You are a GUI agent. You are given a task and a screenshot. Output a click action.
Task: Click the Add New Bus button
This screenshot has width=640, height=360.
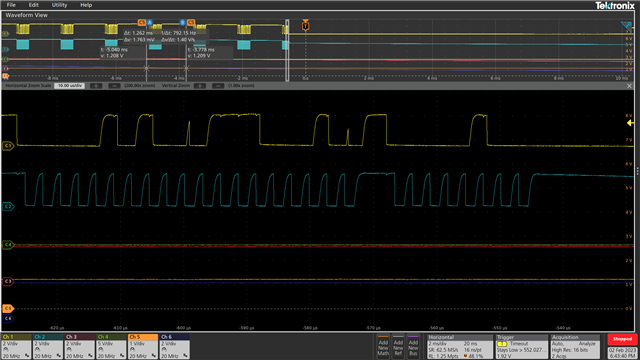(x=413, y=347)
